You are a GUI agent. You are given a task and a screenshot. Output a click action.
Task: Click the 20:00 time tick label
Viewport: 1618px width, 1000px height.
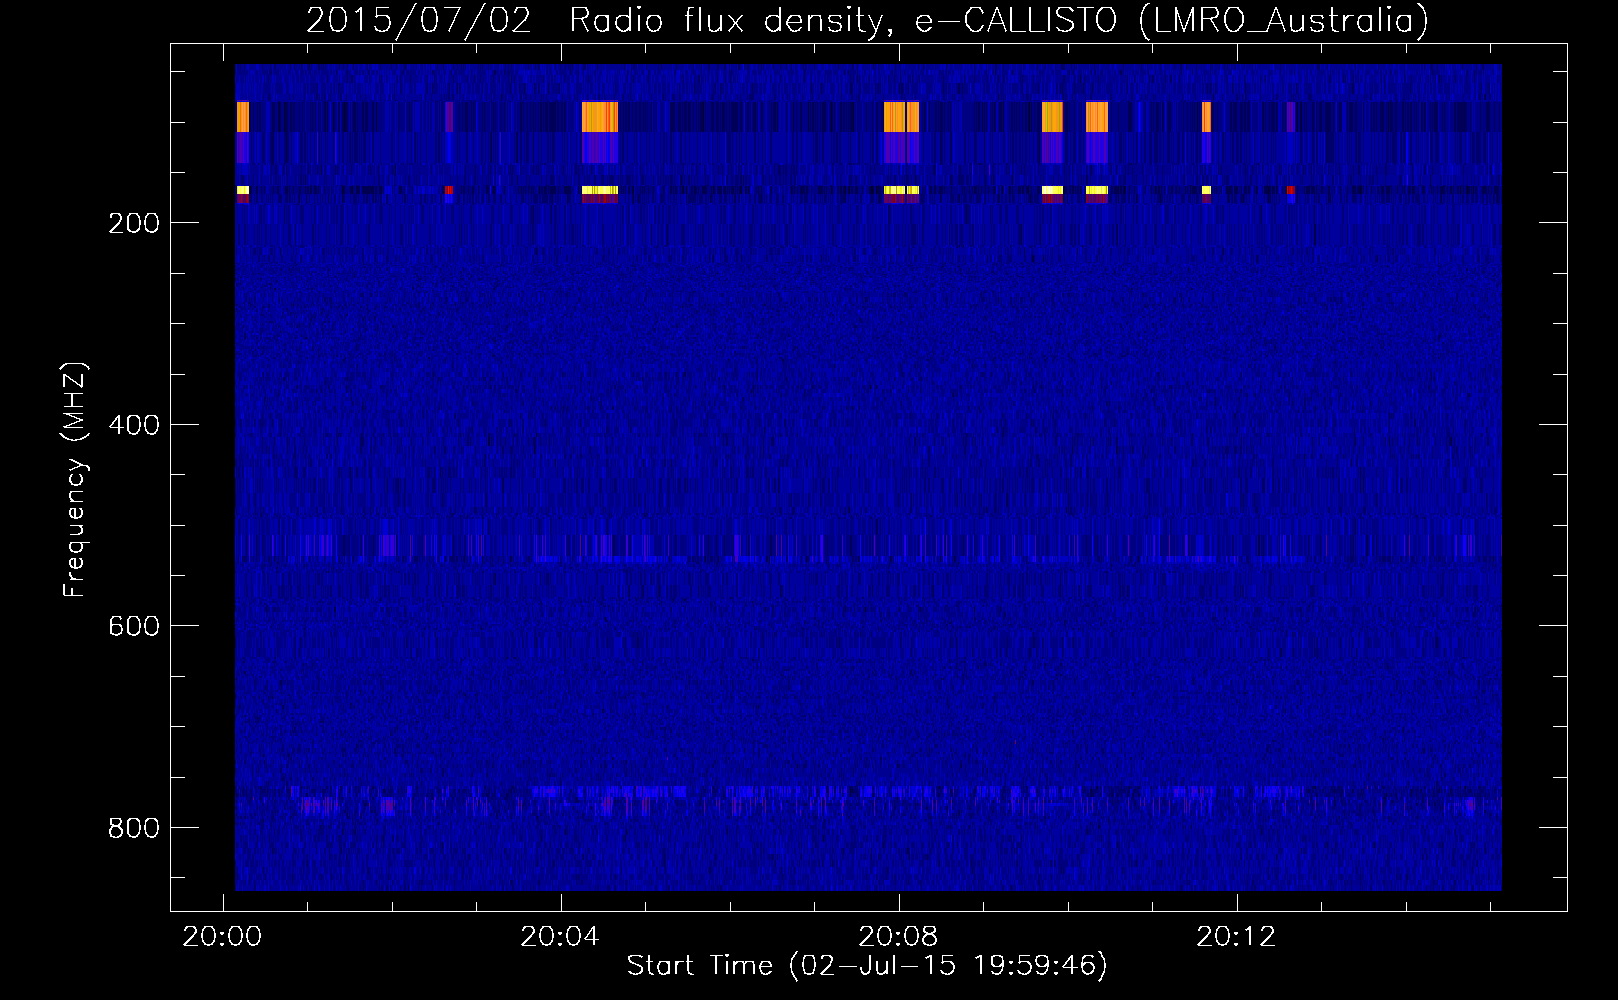tap(222, 937)
